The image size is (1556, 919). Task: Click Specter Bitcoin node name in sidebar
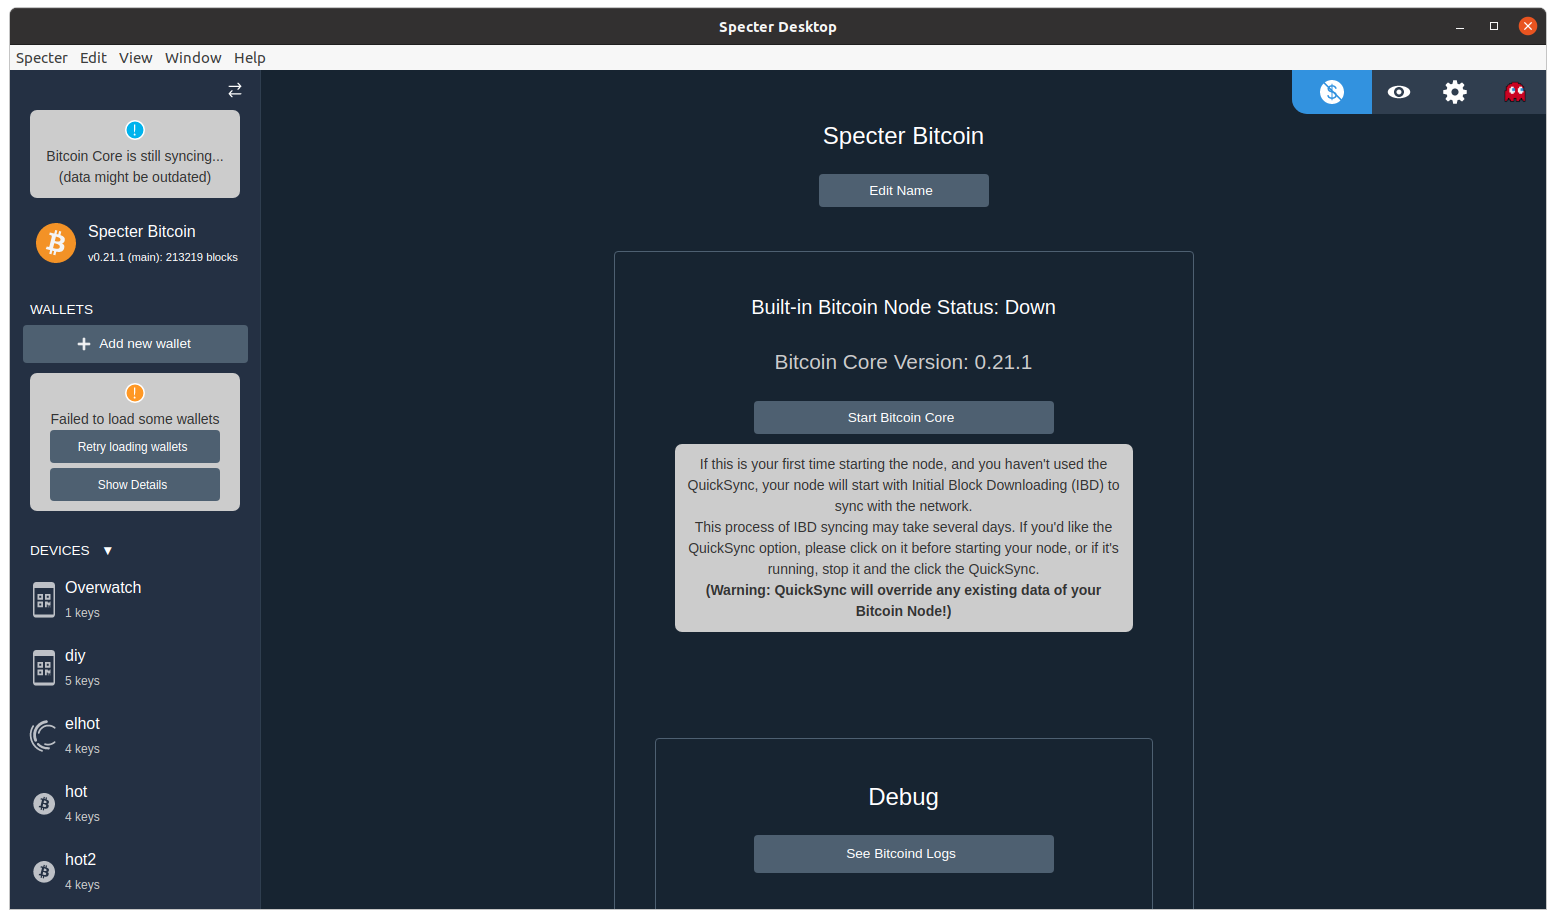(x=142, y=232)
